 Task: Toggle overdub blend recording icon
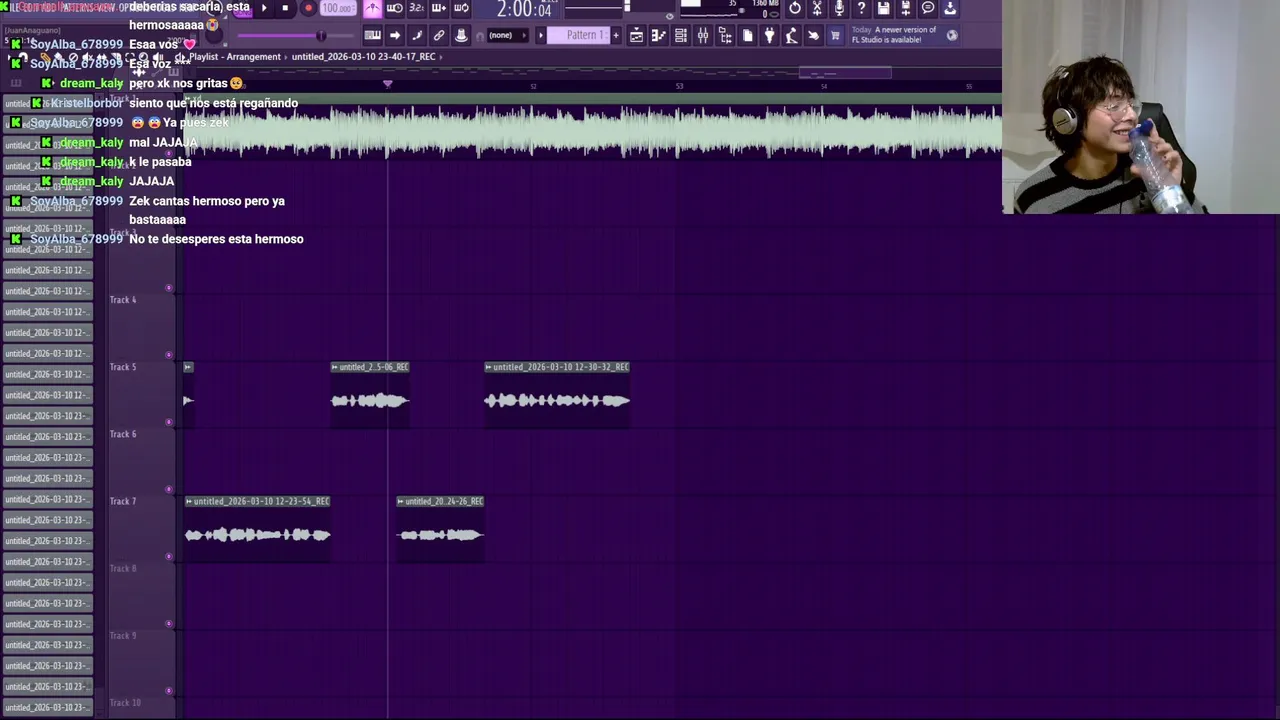[438, 8]
